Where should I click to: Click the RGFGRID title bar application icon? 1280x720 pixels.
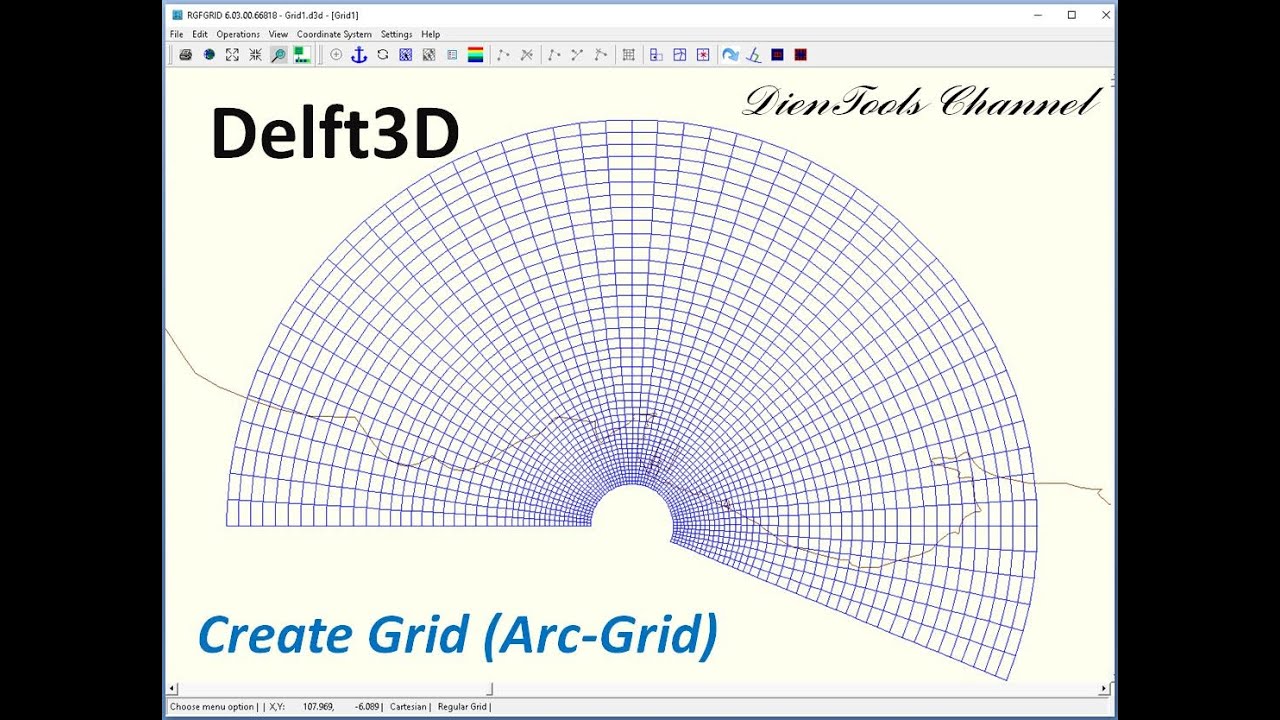(177, 15)
